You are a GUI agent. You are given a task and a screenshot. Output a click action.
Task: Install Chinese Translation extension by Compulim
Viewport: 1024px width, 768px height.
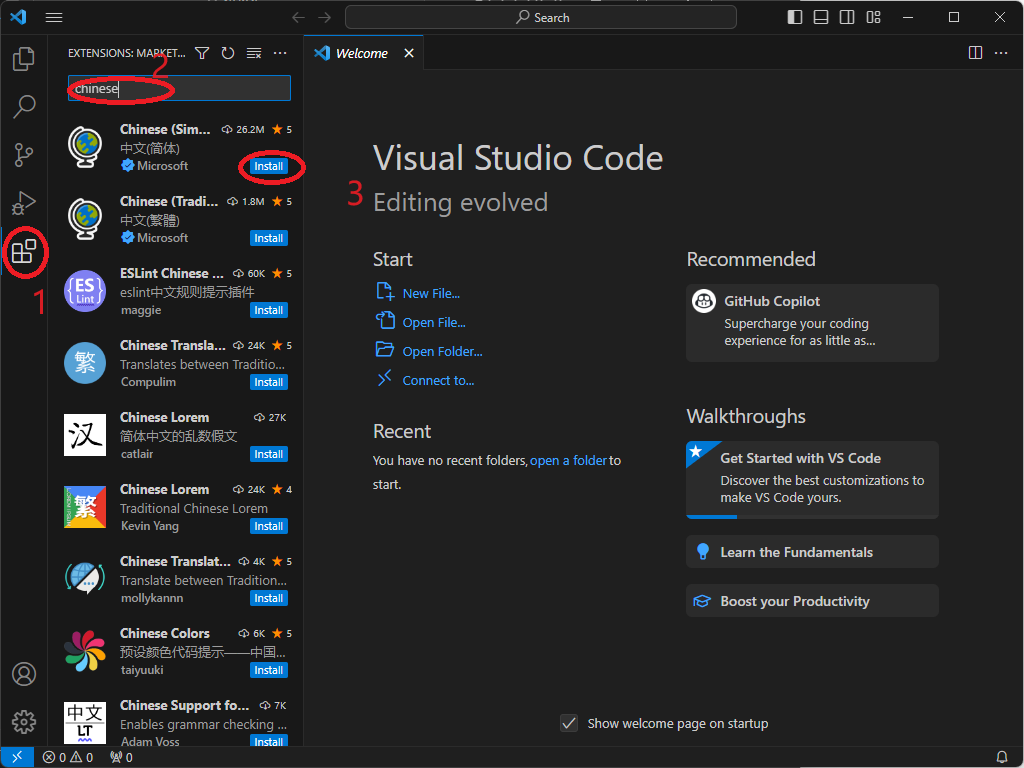pos(269,382)
